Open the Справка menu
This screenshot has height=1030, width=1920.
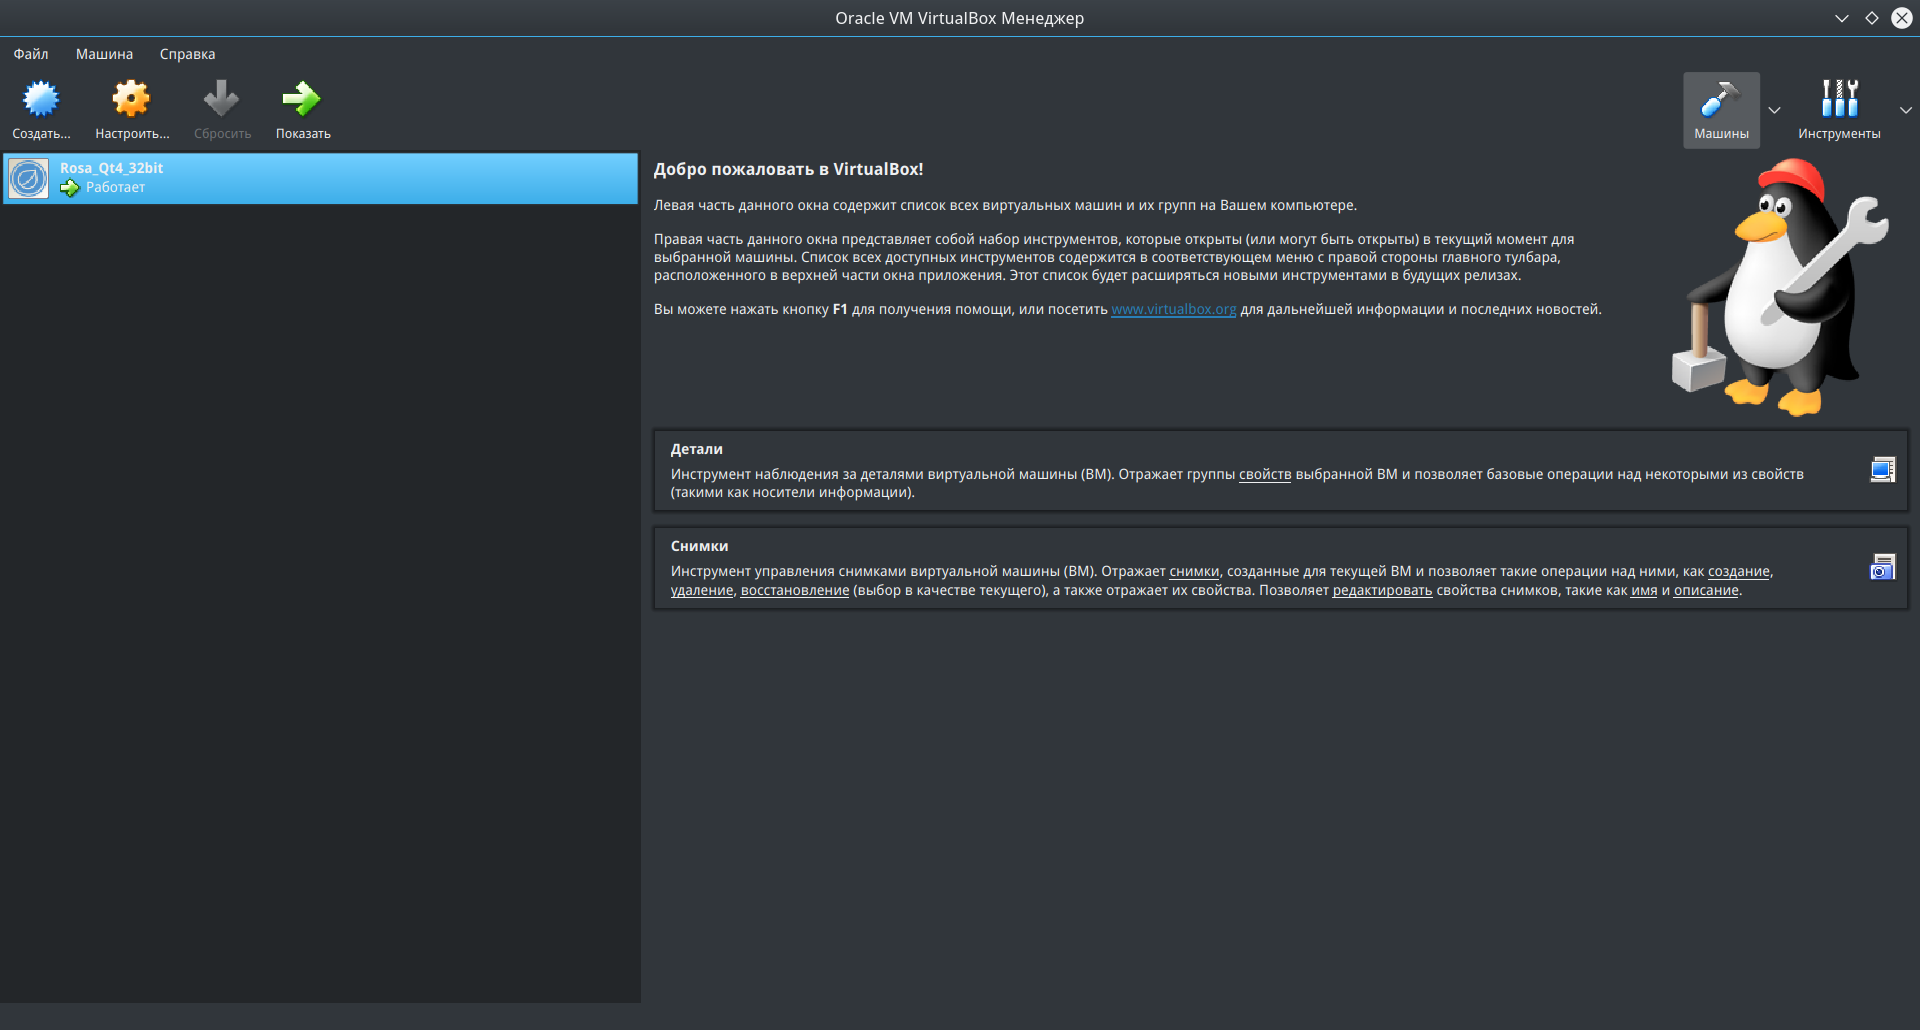point(187,54)
